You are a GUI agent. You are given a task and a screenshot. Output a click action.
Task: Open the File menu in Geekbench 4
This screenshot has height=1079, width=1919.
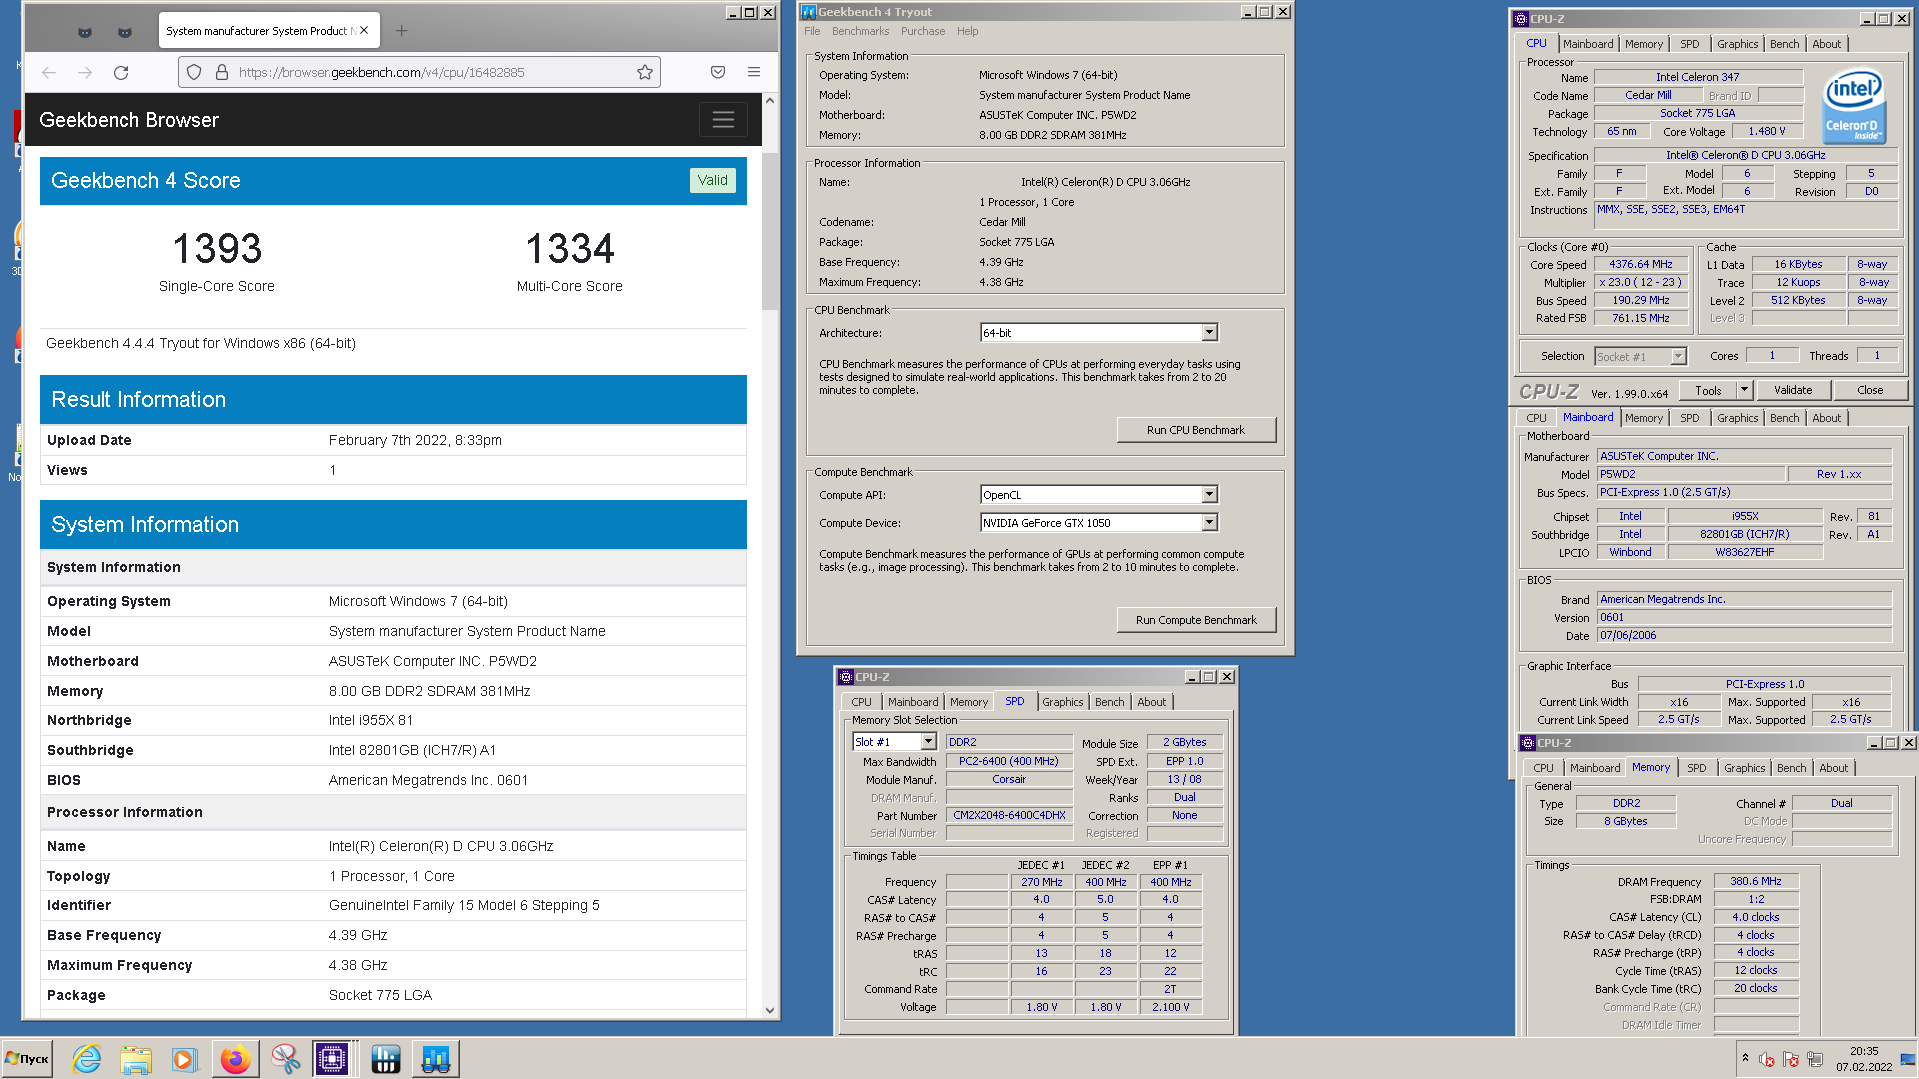click(x=812, y=31)
